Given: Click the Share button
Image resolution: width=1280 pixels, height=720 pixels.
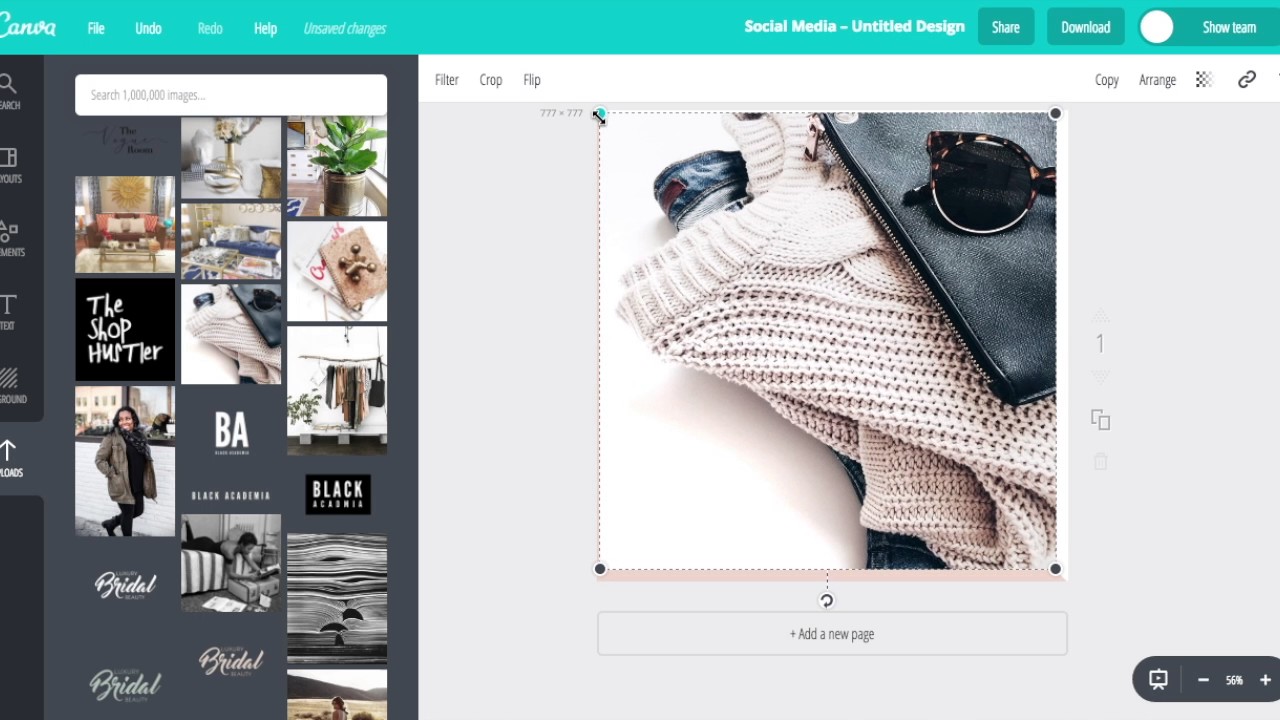Looking at the screenshot, I should coord(1005,27).
